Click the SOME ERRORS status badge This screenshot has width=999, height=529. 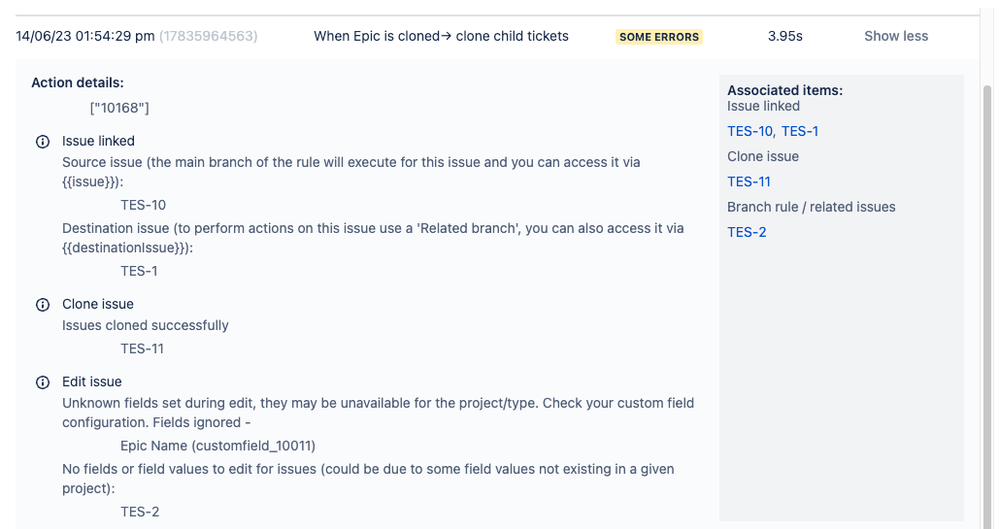[660, 37]
